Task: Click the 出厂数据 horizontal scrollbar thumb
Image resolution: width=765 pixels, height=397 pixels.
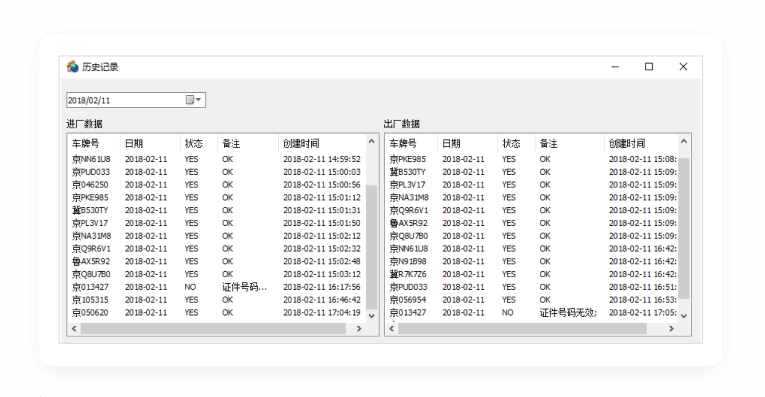Action: coord(523,329)
